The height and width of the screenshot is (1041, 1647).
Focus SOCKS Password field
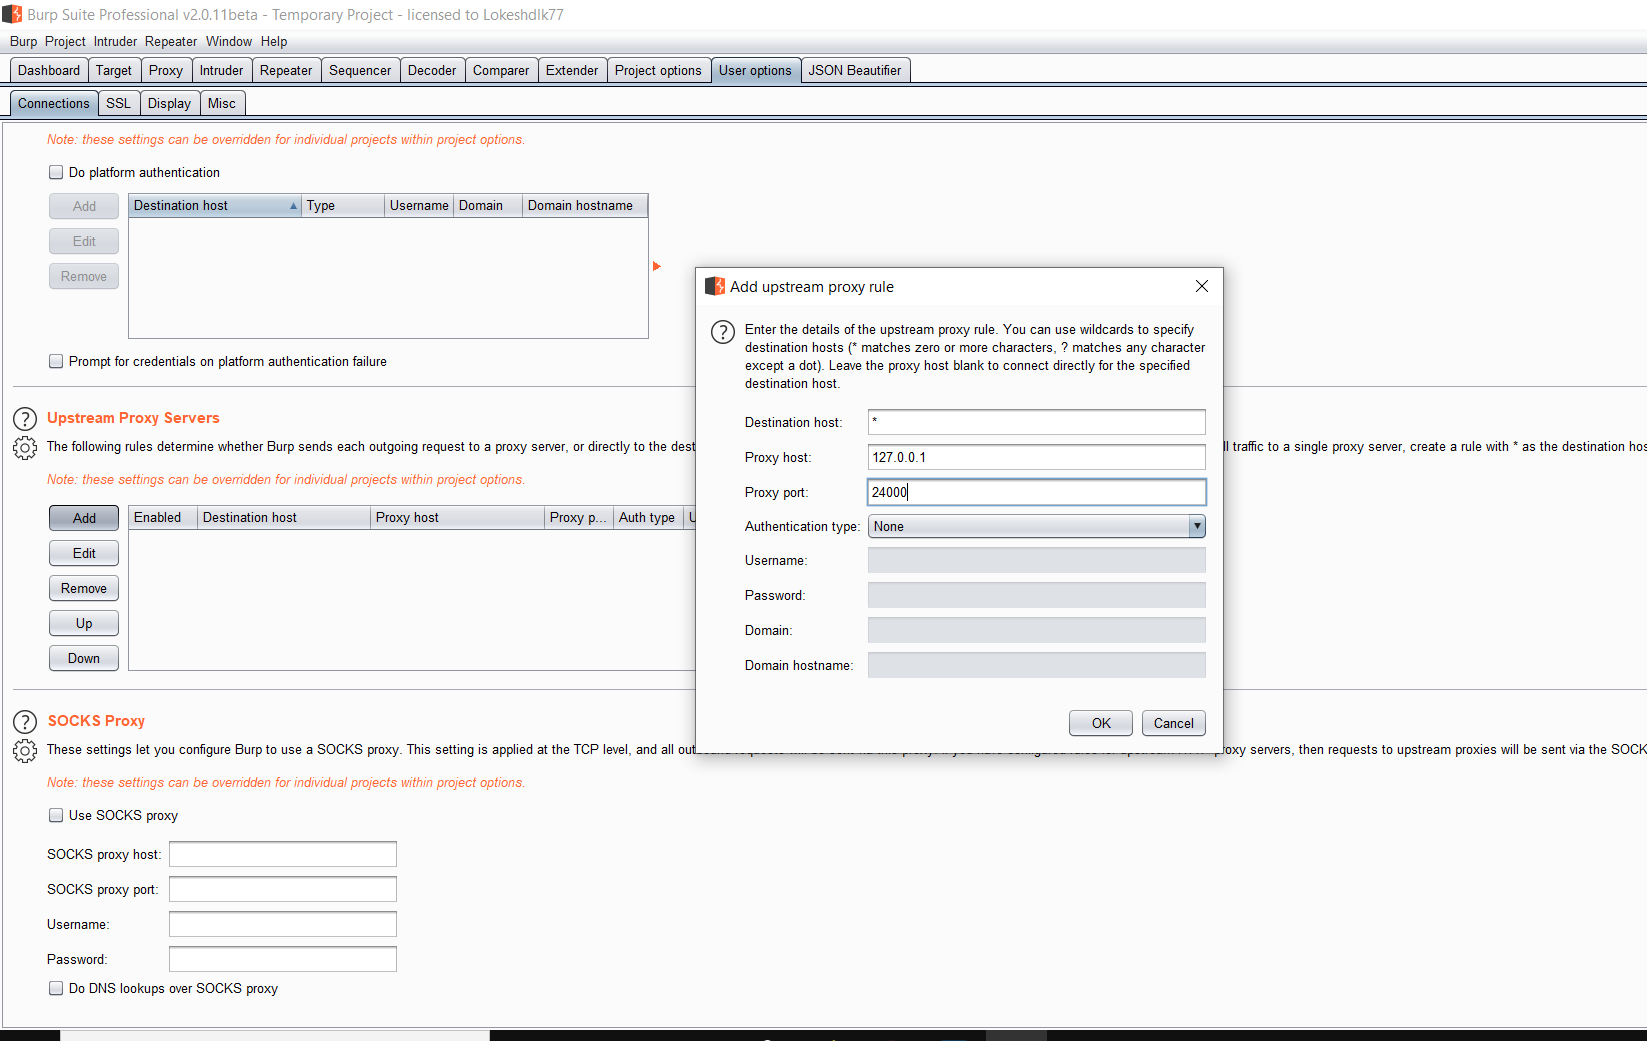tap(283, 959)
